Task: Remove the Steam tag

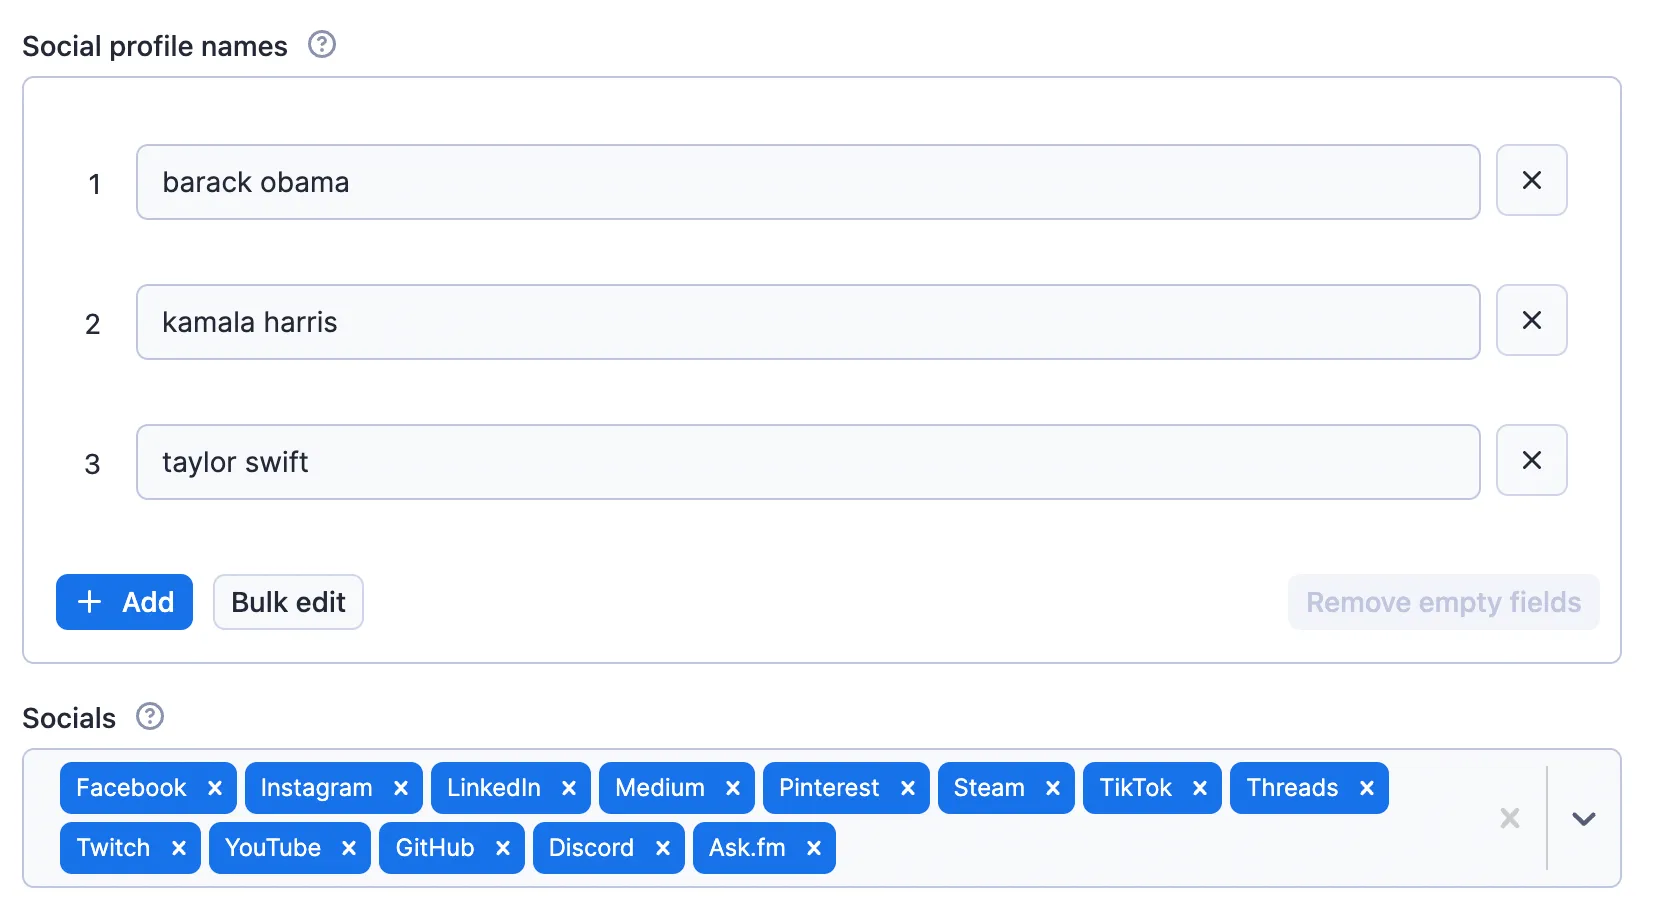Action: point(1053,788)
